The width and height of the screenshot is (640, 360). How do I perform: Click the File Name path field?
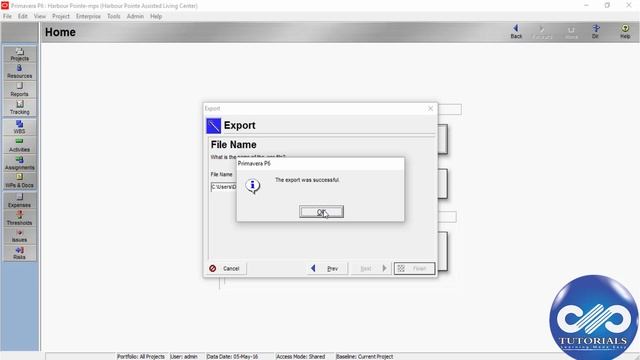tap(224, 187)
